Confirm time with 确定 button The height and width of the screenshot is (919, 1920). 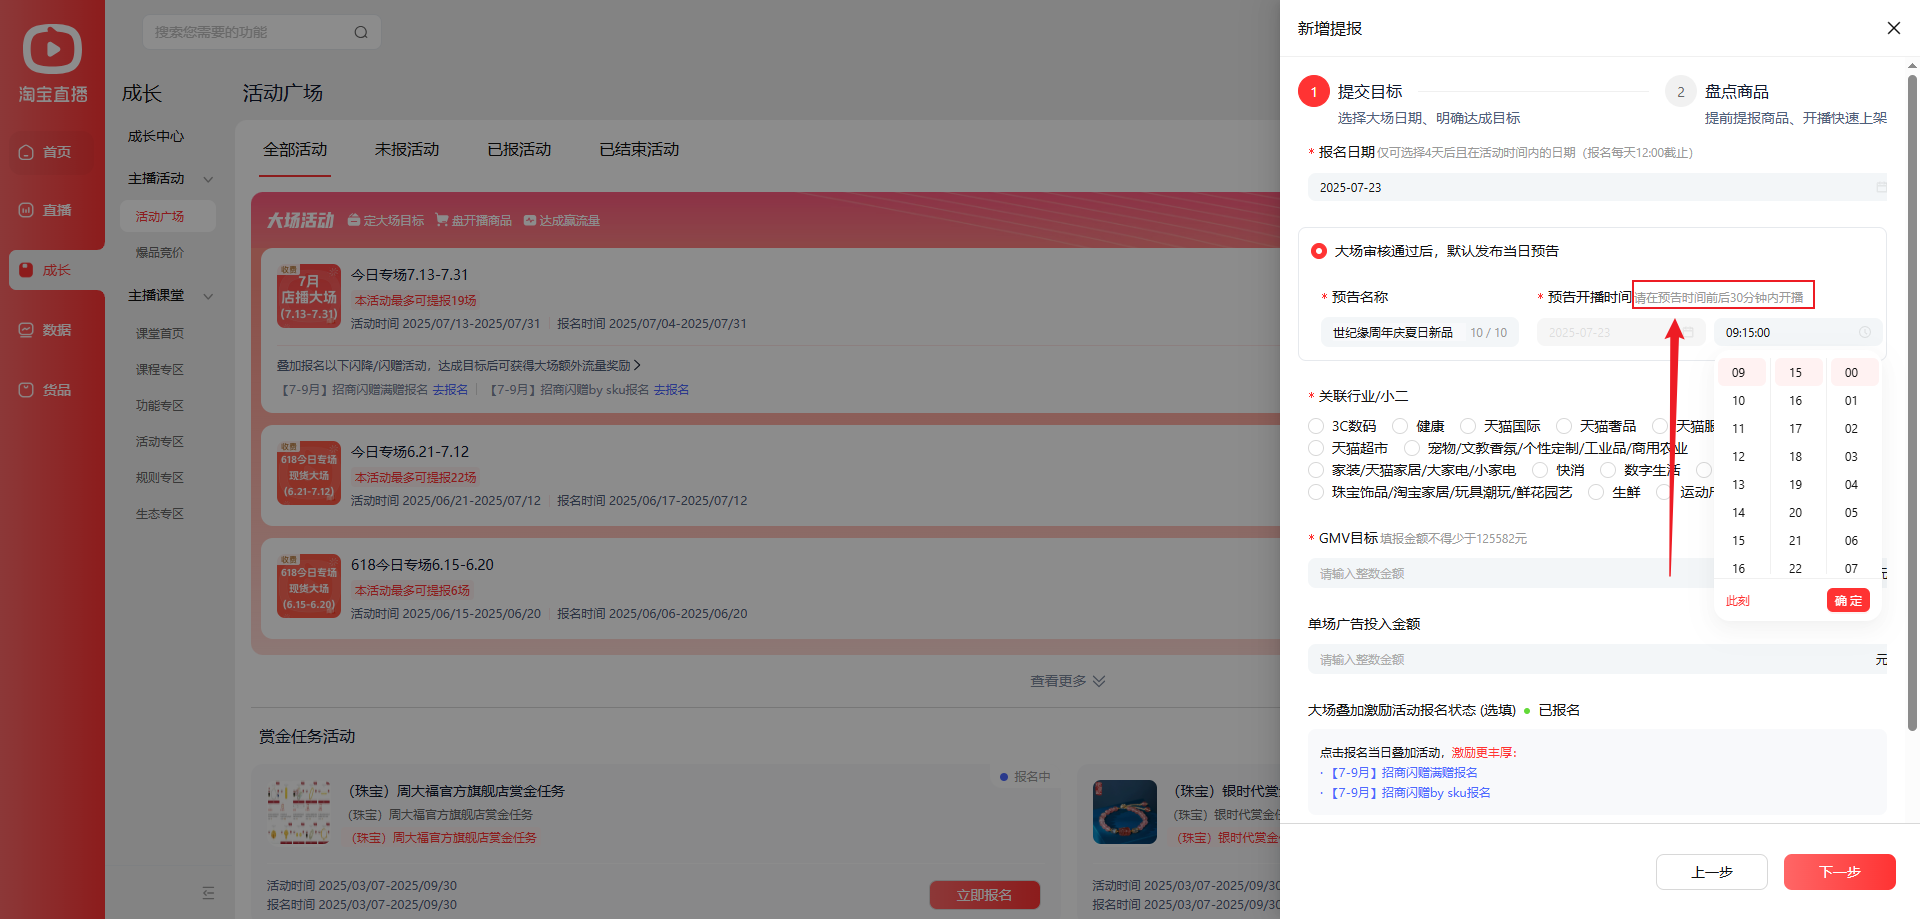tap(1848, 600)
